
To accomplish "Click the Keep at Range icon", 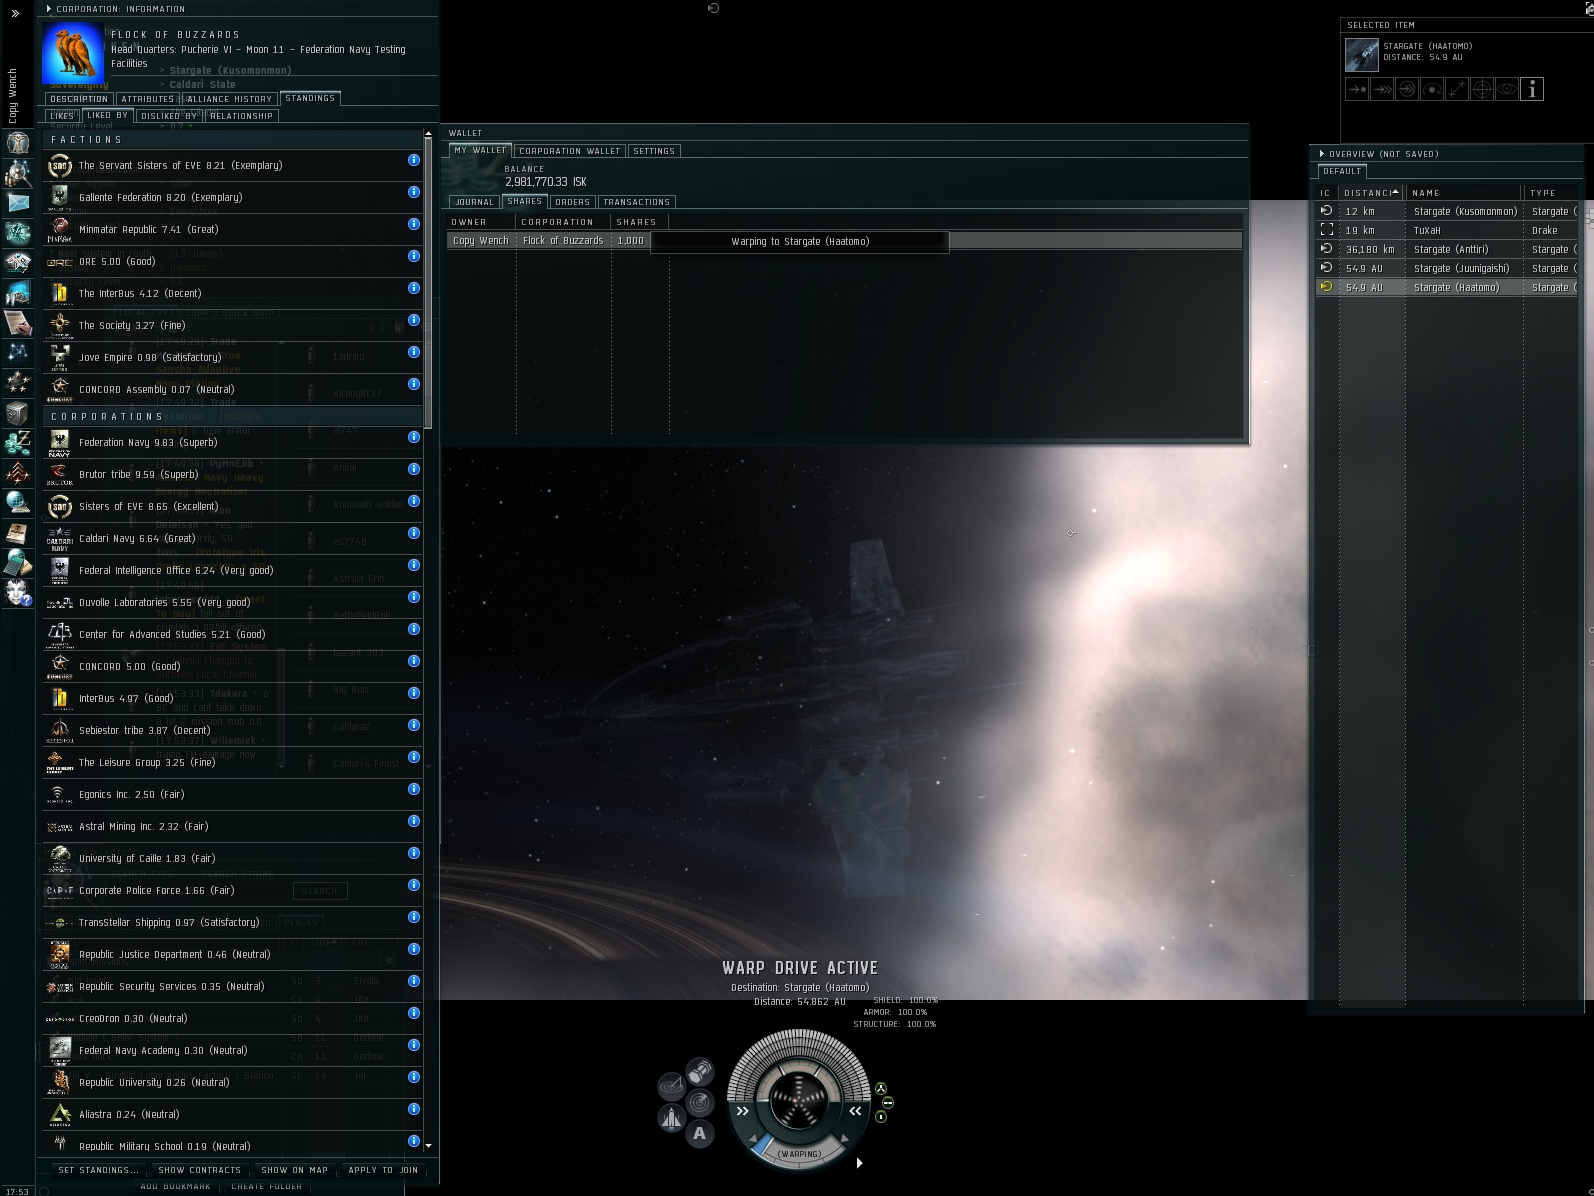I will click(1457, 89).
